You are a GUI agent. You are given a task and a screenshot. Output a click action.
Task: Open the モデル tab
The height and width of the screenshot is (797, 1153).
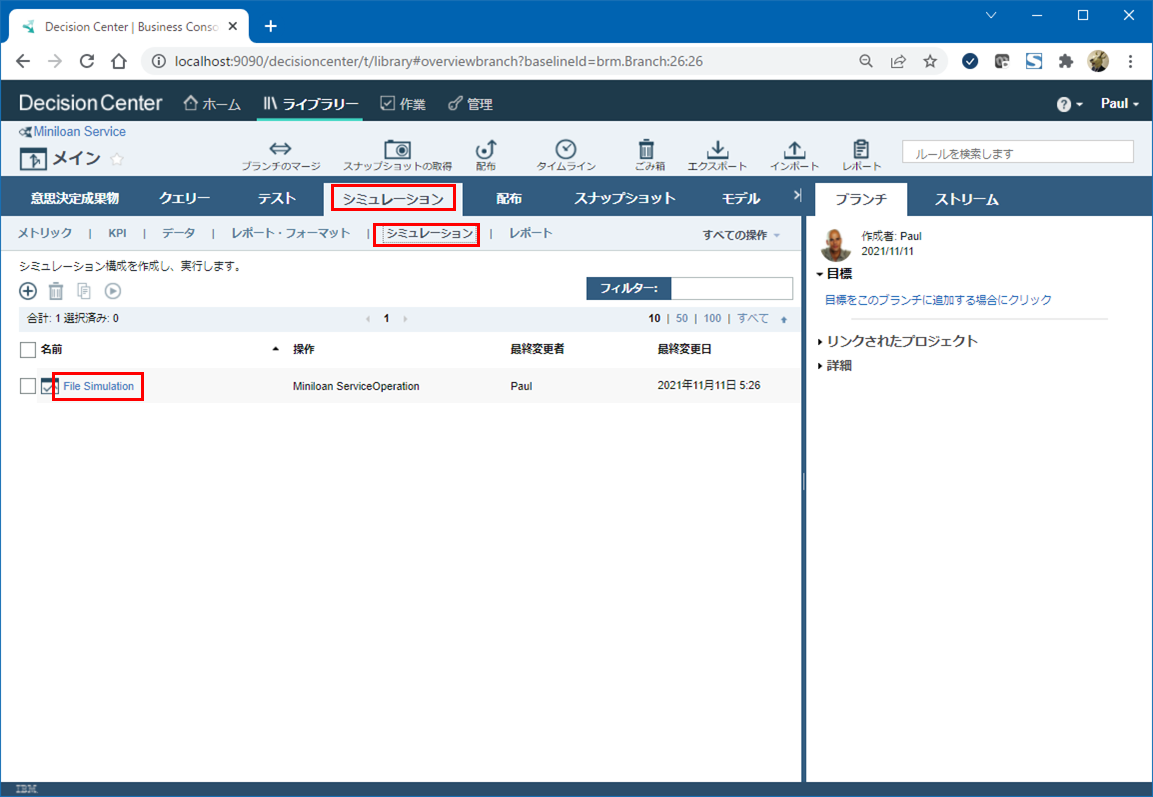(x=741, y=199)
